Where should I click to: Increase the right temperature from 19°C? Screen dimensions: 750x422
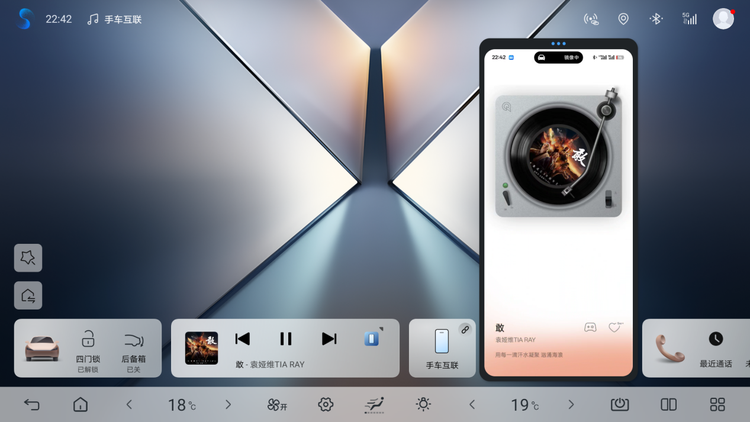pos(571,404)
